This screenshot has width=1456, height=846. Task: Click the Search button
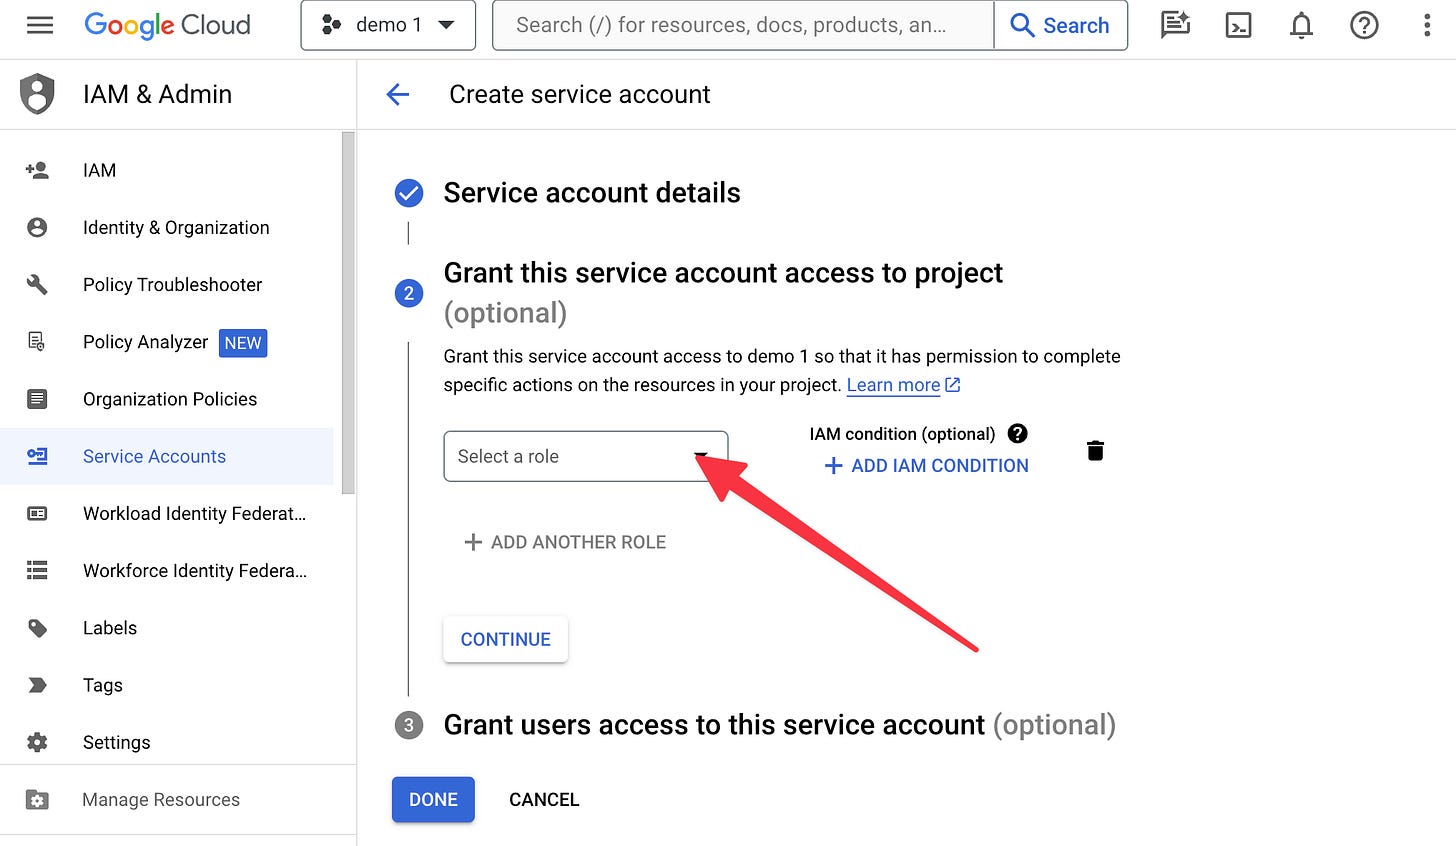pos(1060,25)
